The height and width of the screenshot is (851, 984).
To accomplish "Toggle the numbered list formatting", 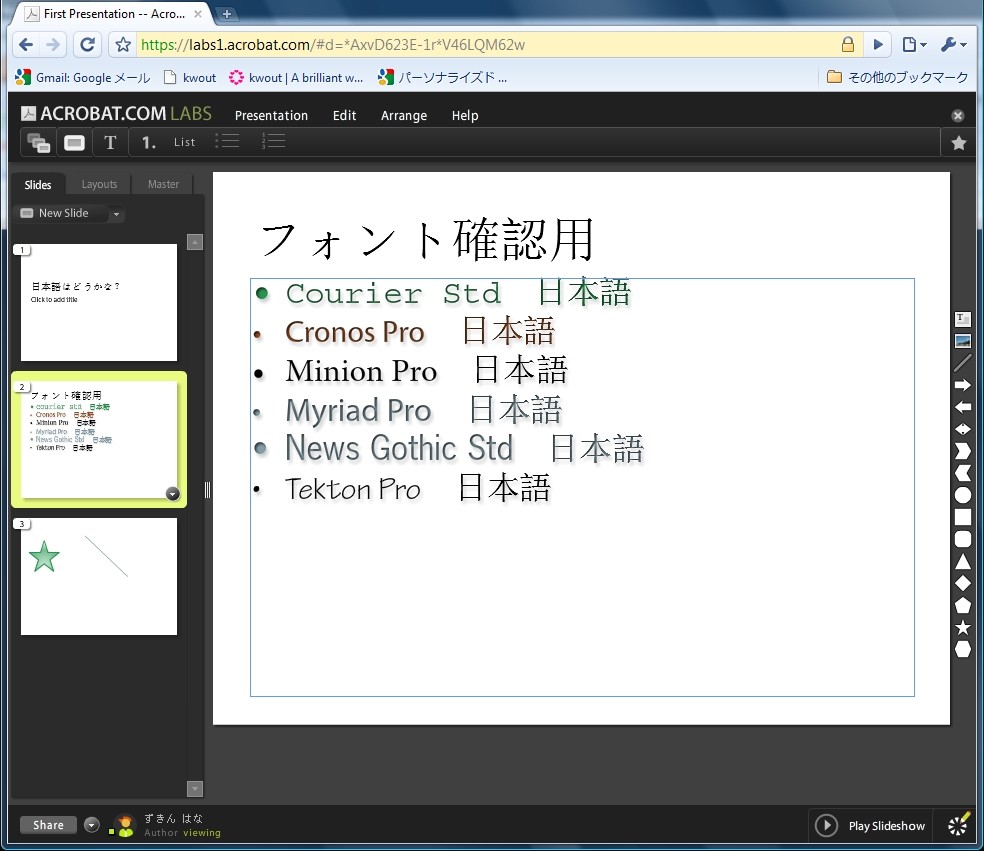I will click(x=272, y=142).
